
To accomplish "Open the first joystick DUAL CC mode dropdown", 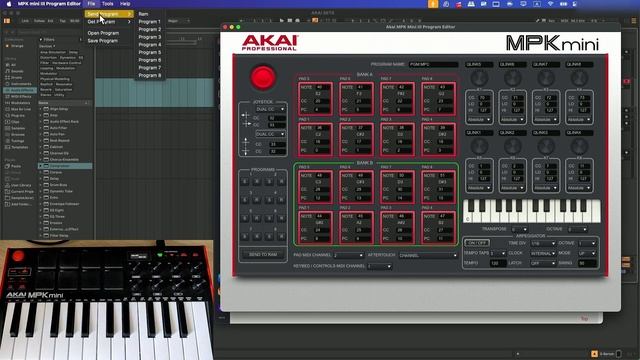I will 270,109.
